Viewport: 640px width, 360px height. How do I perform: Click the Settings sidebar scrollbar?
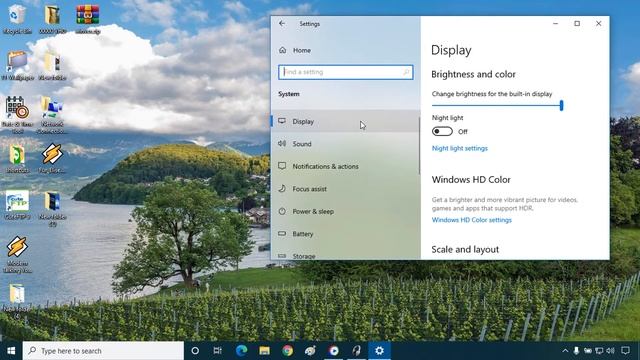coord(419,146)
